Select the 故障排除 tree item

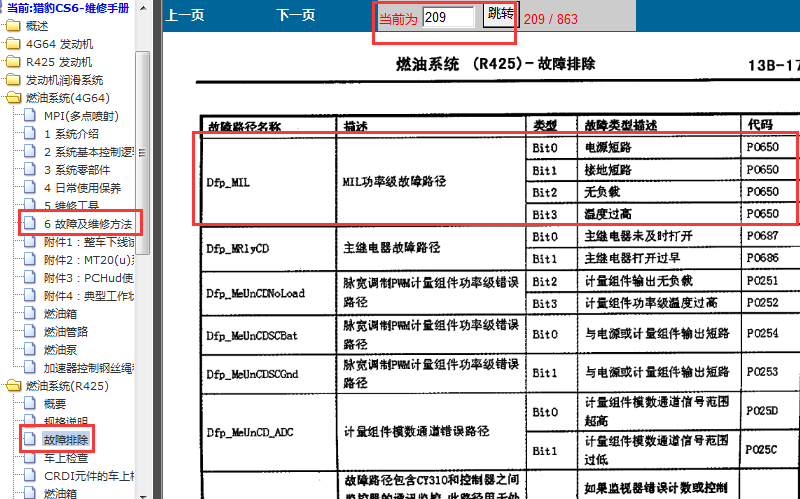66,439
